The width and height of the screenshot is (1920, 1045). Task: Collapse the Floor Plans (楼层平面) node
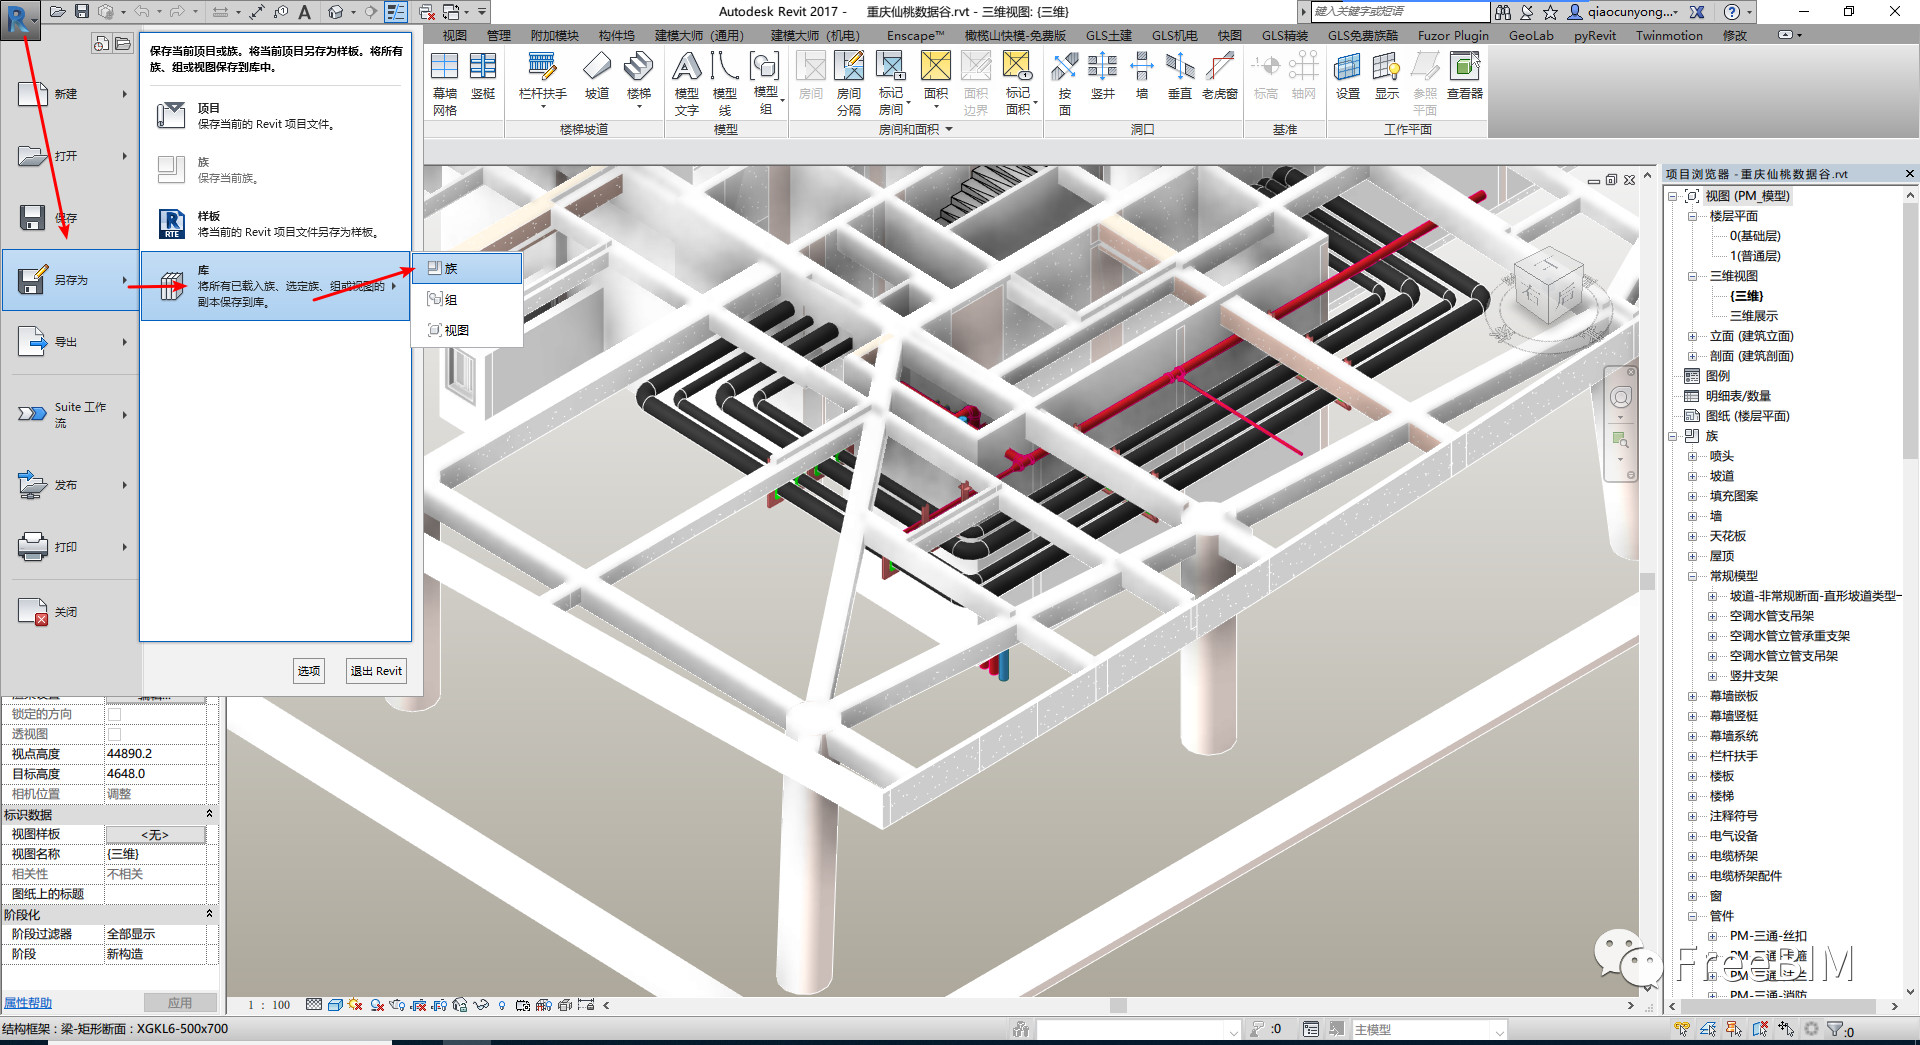[1692, 216]
